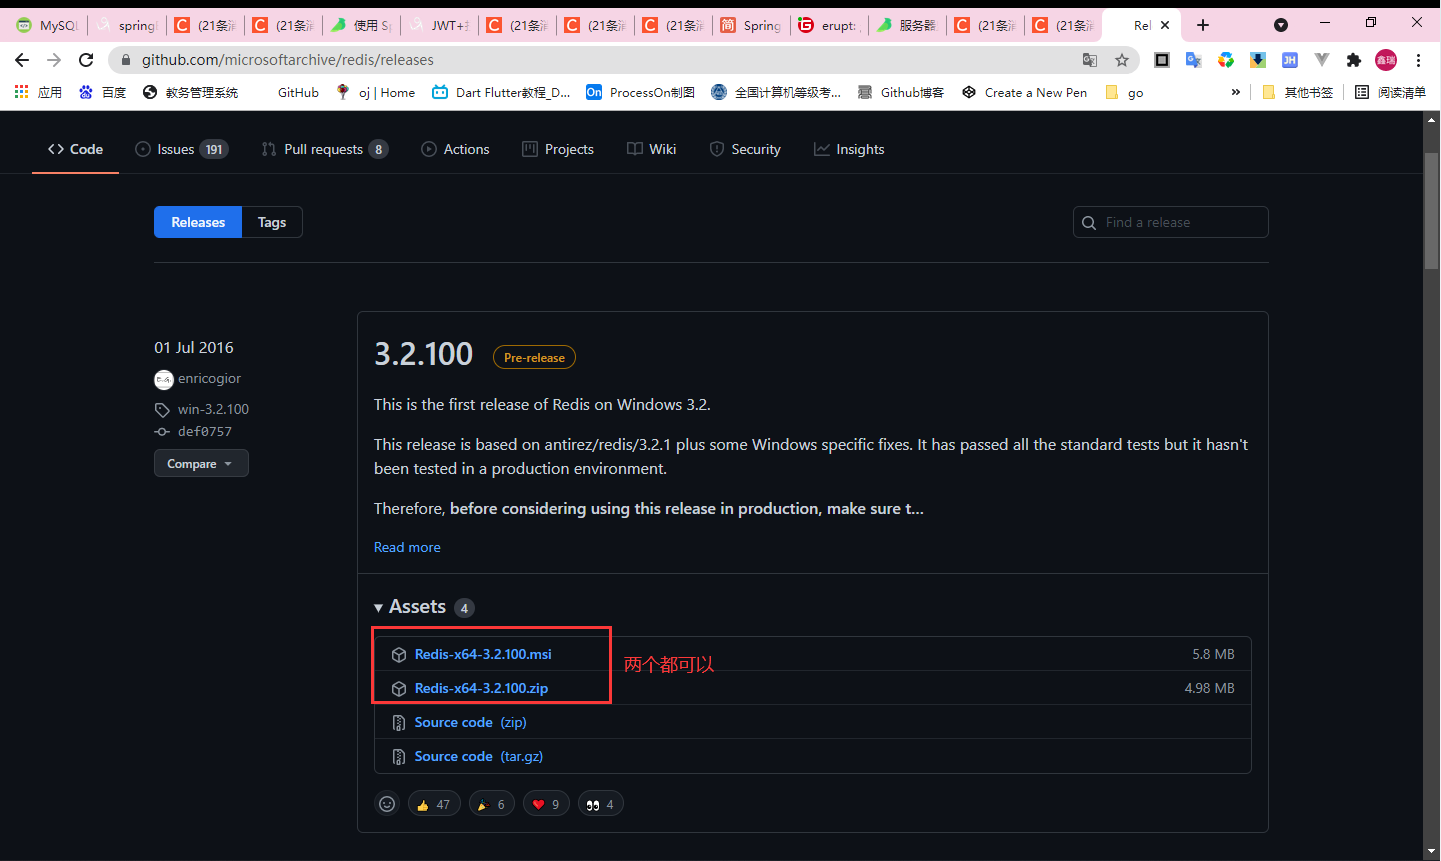Screen dimensions: 1441x861
Task: Open the Pull requests tab
Action: (x=324, y=149)
